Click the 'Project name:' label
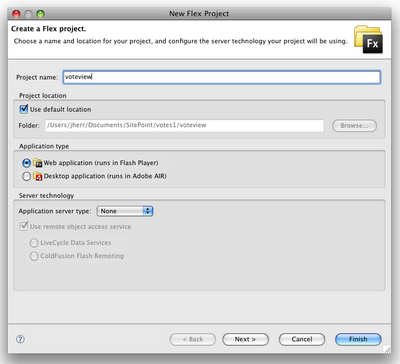This screenshot has height=364, width=400. [x=37, y=77]
